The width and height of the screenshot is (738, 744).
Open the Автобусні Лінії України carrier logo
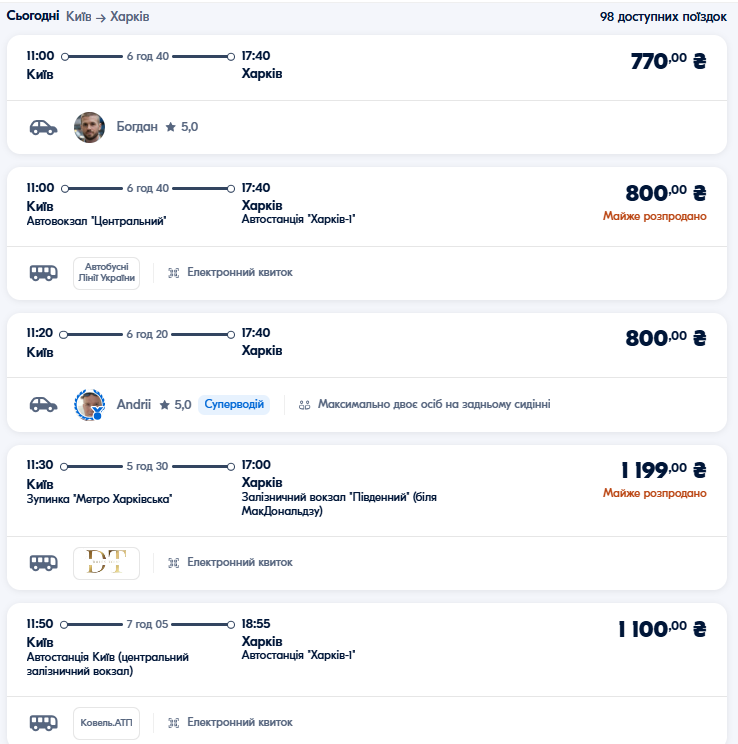tap(106, 273)
